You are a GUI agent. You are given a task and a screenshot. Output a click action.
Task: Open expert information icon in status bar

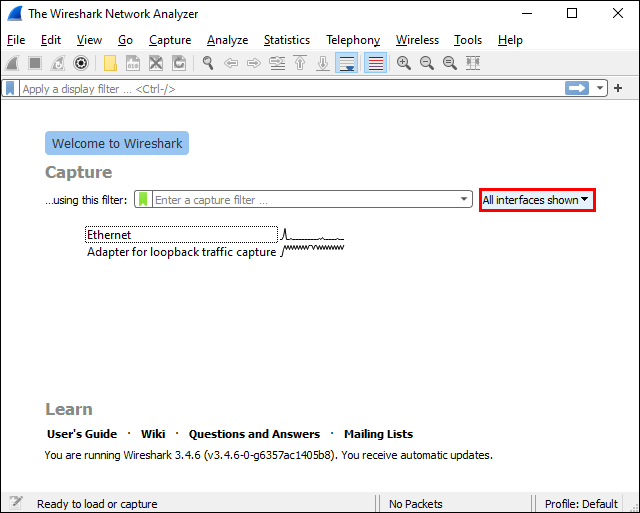click(16, 502)
